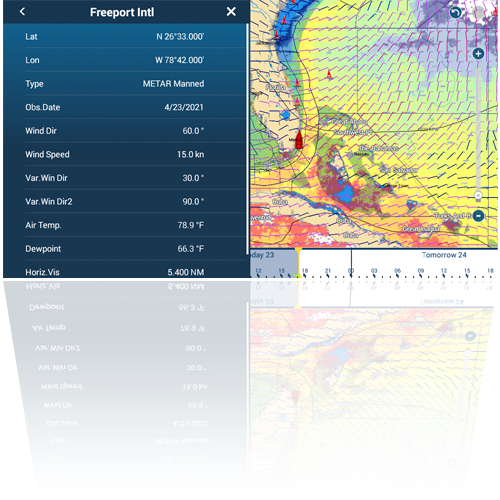This screenshot has height=500, width=500.
Task: Click the station info panel scrollbar
Action: point(247,138)
